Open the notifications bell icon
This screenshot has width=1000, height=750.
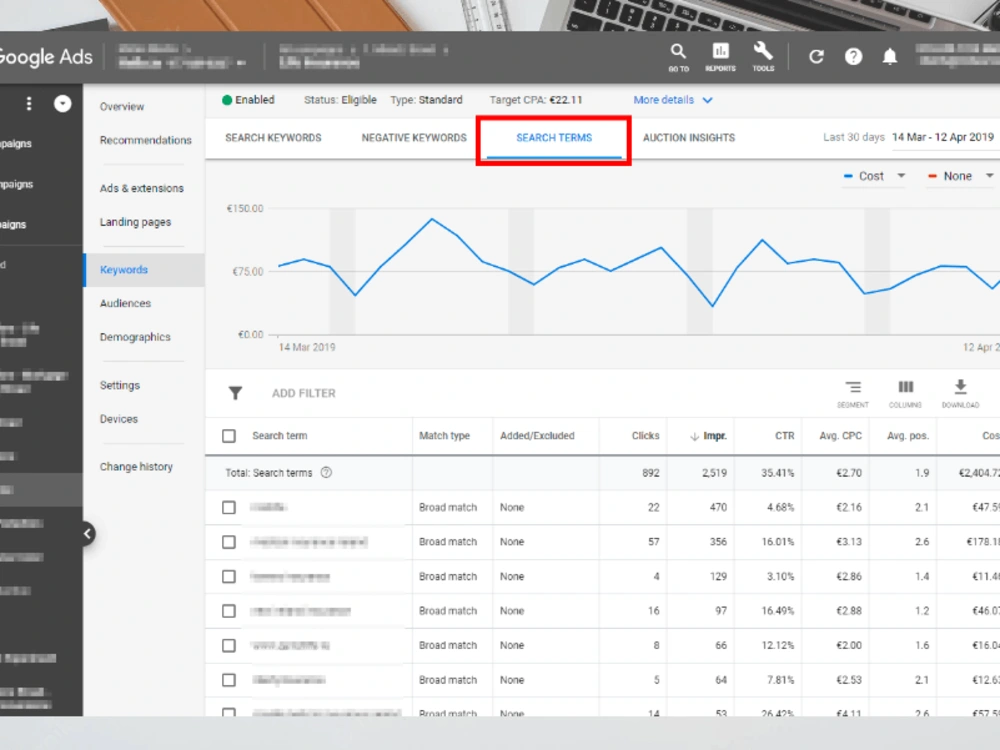(x=890, y=57)
